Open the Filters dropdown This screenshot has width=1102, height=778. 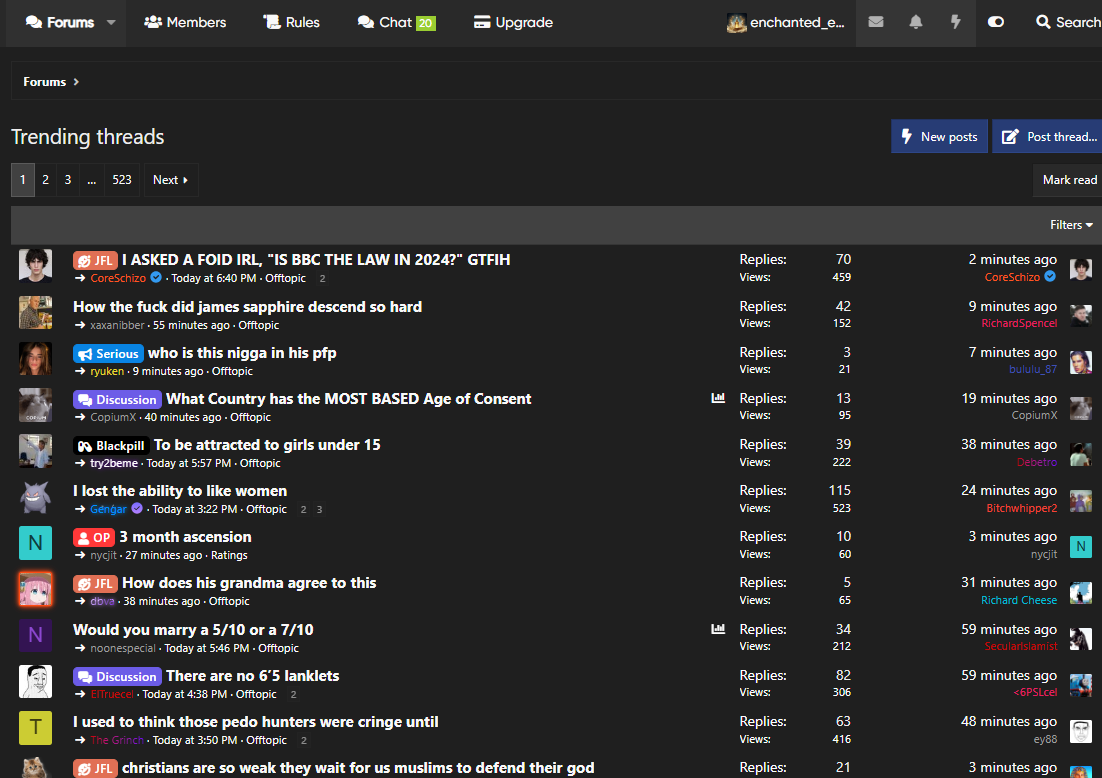tap(1071, 225)
